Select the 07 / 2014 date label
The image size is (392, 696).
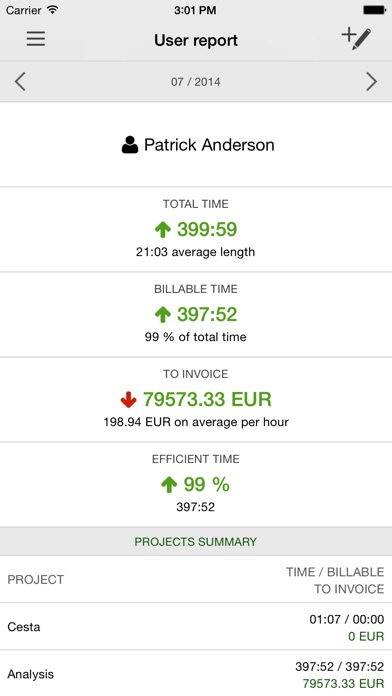tap(196, 82)
